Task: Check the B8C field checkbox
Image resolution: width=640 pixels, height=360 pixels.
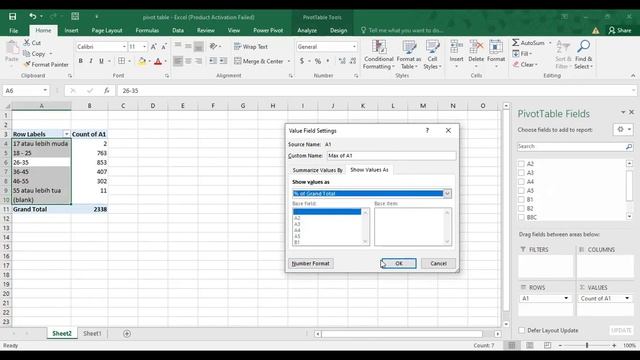Action: click(x=521, y=218)
